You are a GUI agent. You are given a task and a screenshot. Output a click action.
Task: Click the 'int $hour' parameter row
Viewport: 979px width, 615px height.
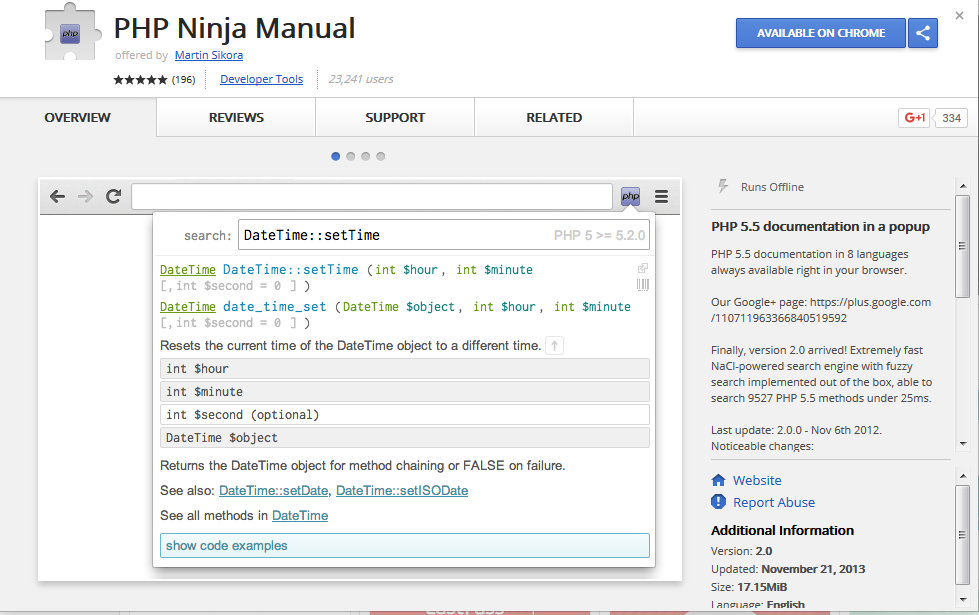405,368
